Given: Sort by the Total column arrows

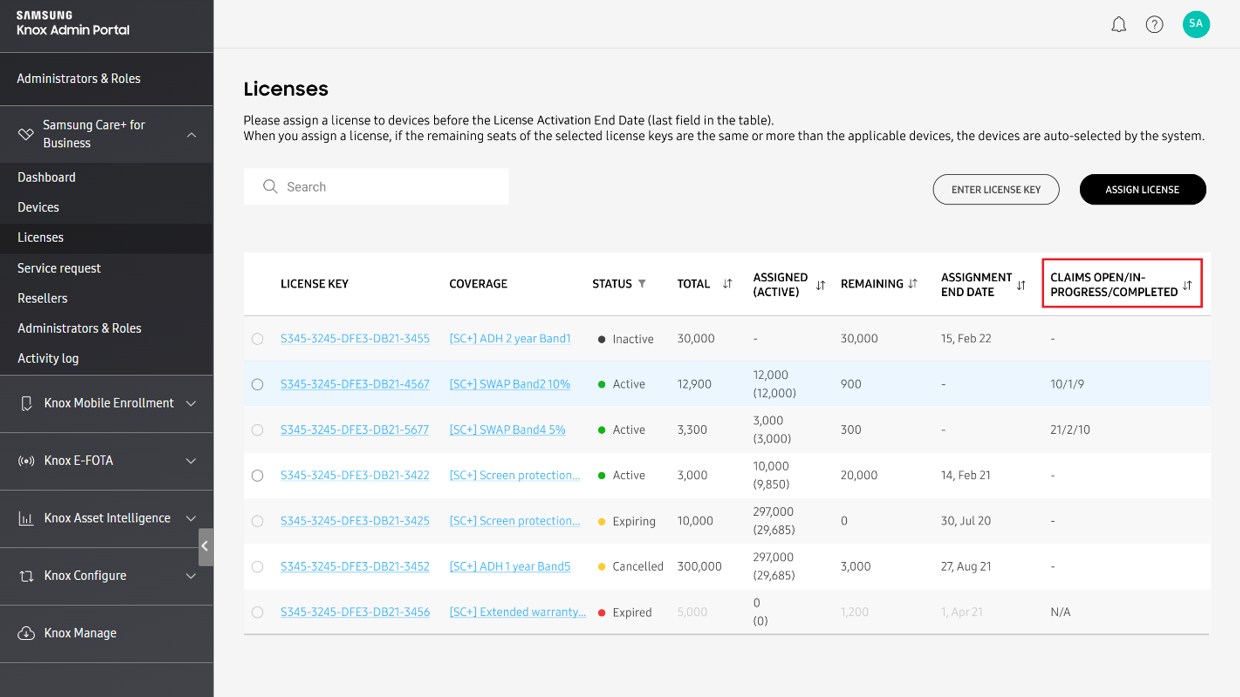Looking at the screenshot, I should click(727, 284).
